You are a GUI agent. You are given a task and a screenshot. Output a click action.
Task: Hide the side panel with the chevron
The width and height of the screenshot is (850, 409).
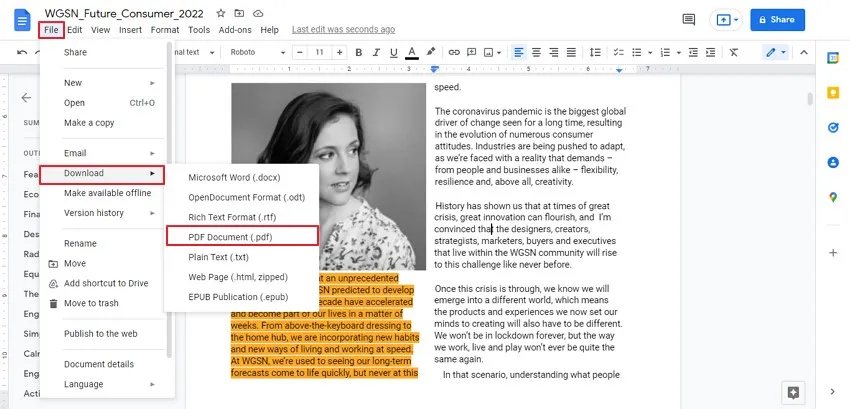833,391
